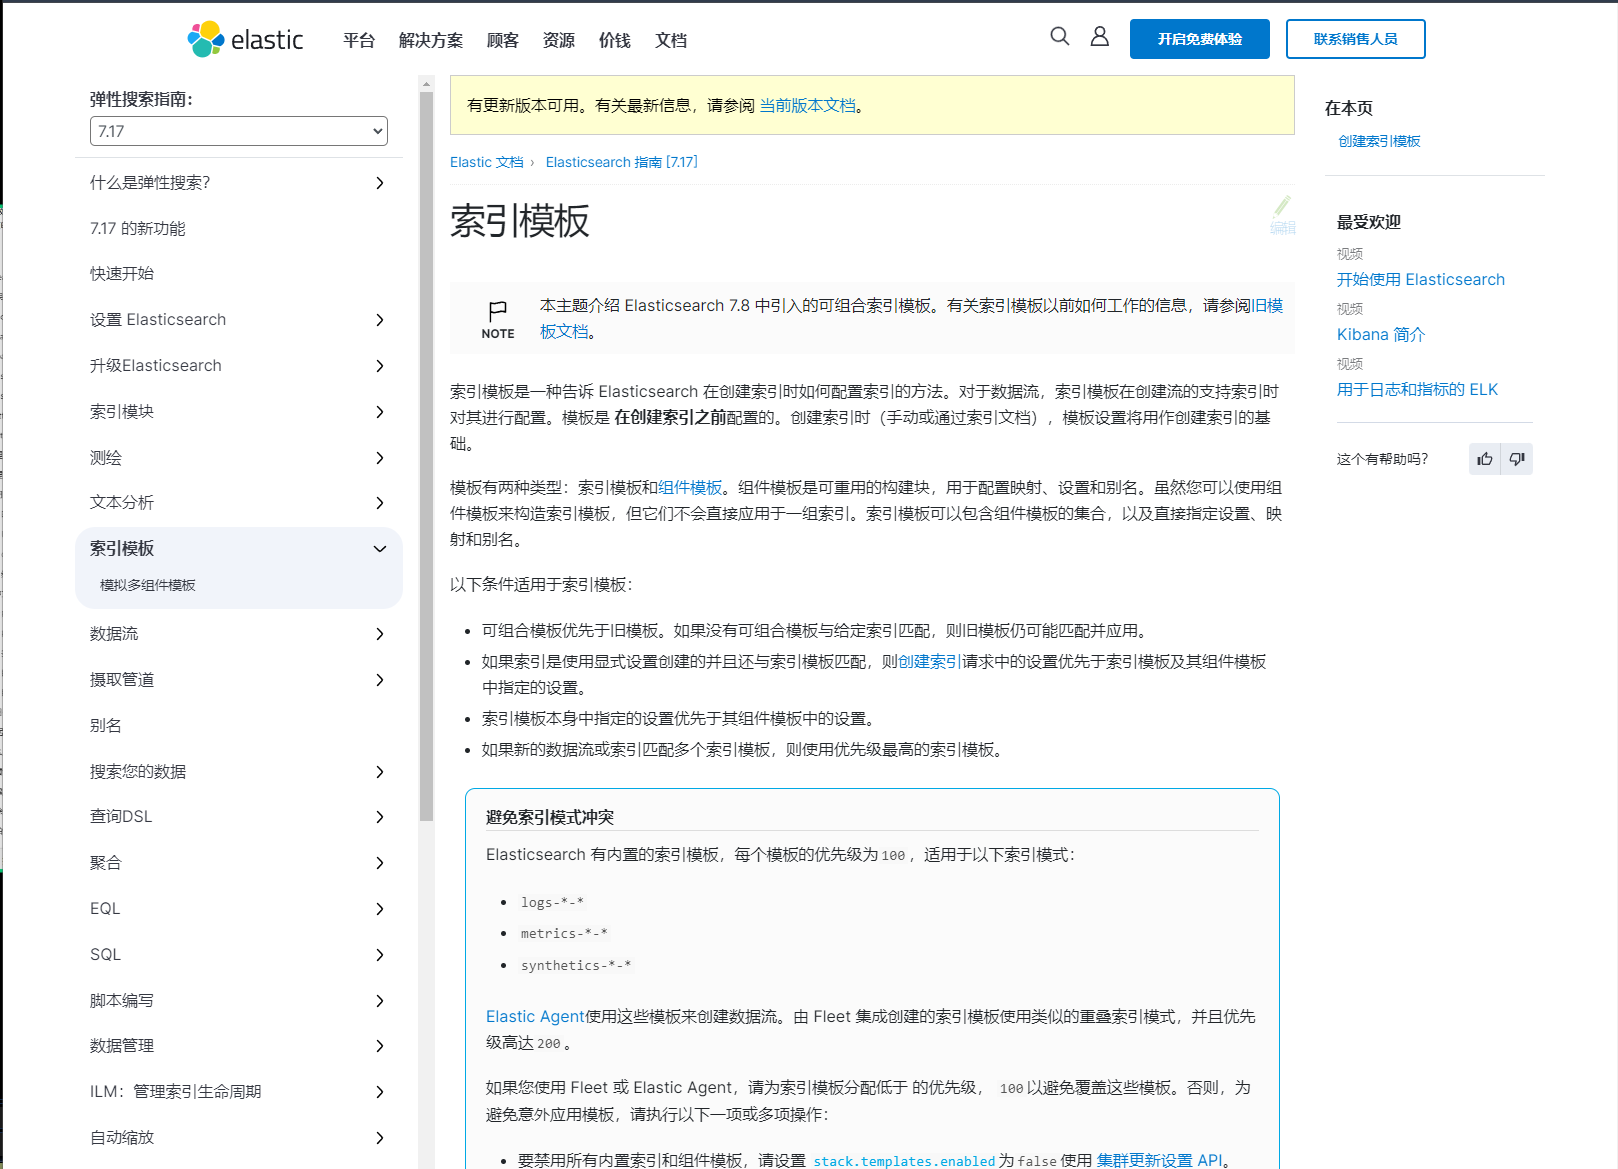Open the 当前版本文档 link in banner
1618x1169 pixels.
point(807,106)
